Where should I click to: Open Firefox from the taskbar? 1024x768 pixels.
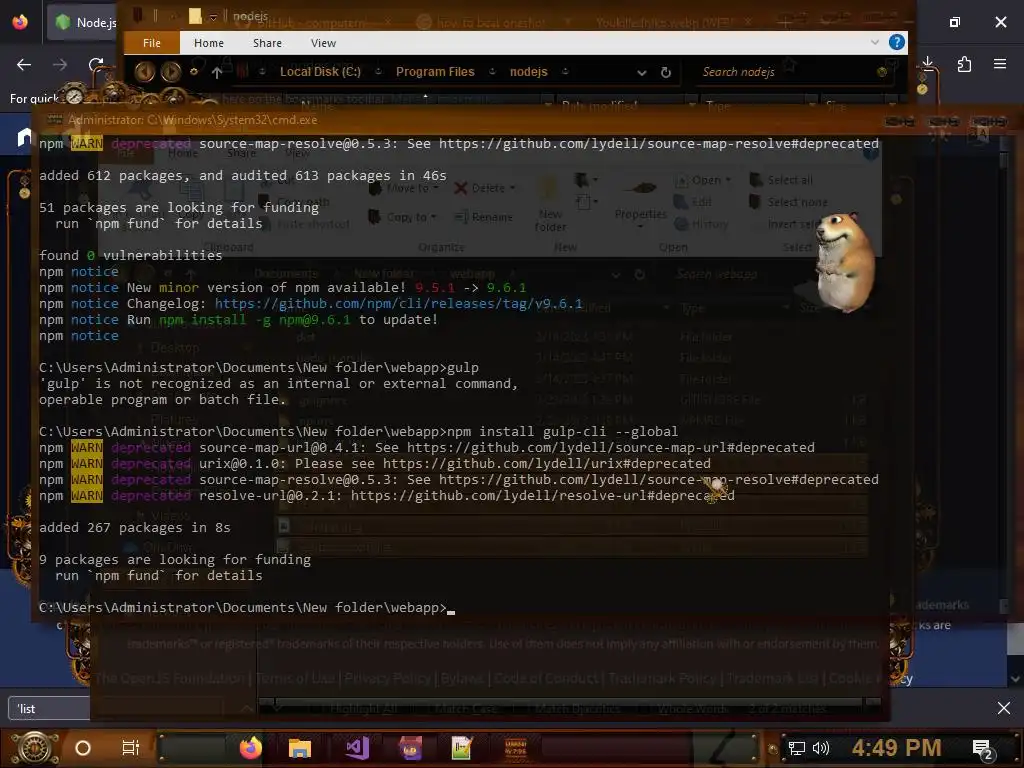coord(250,748)
